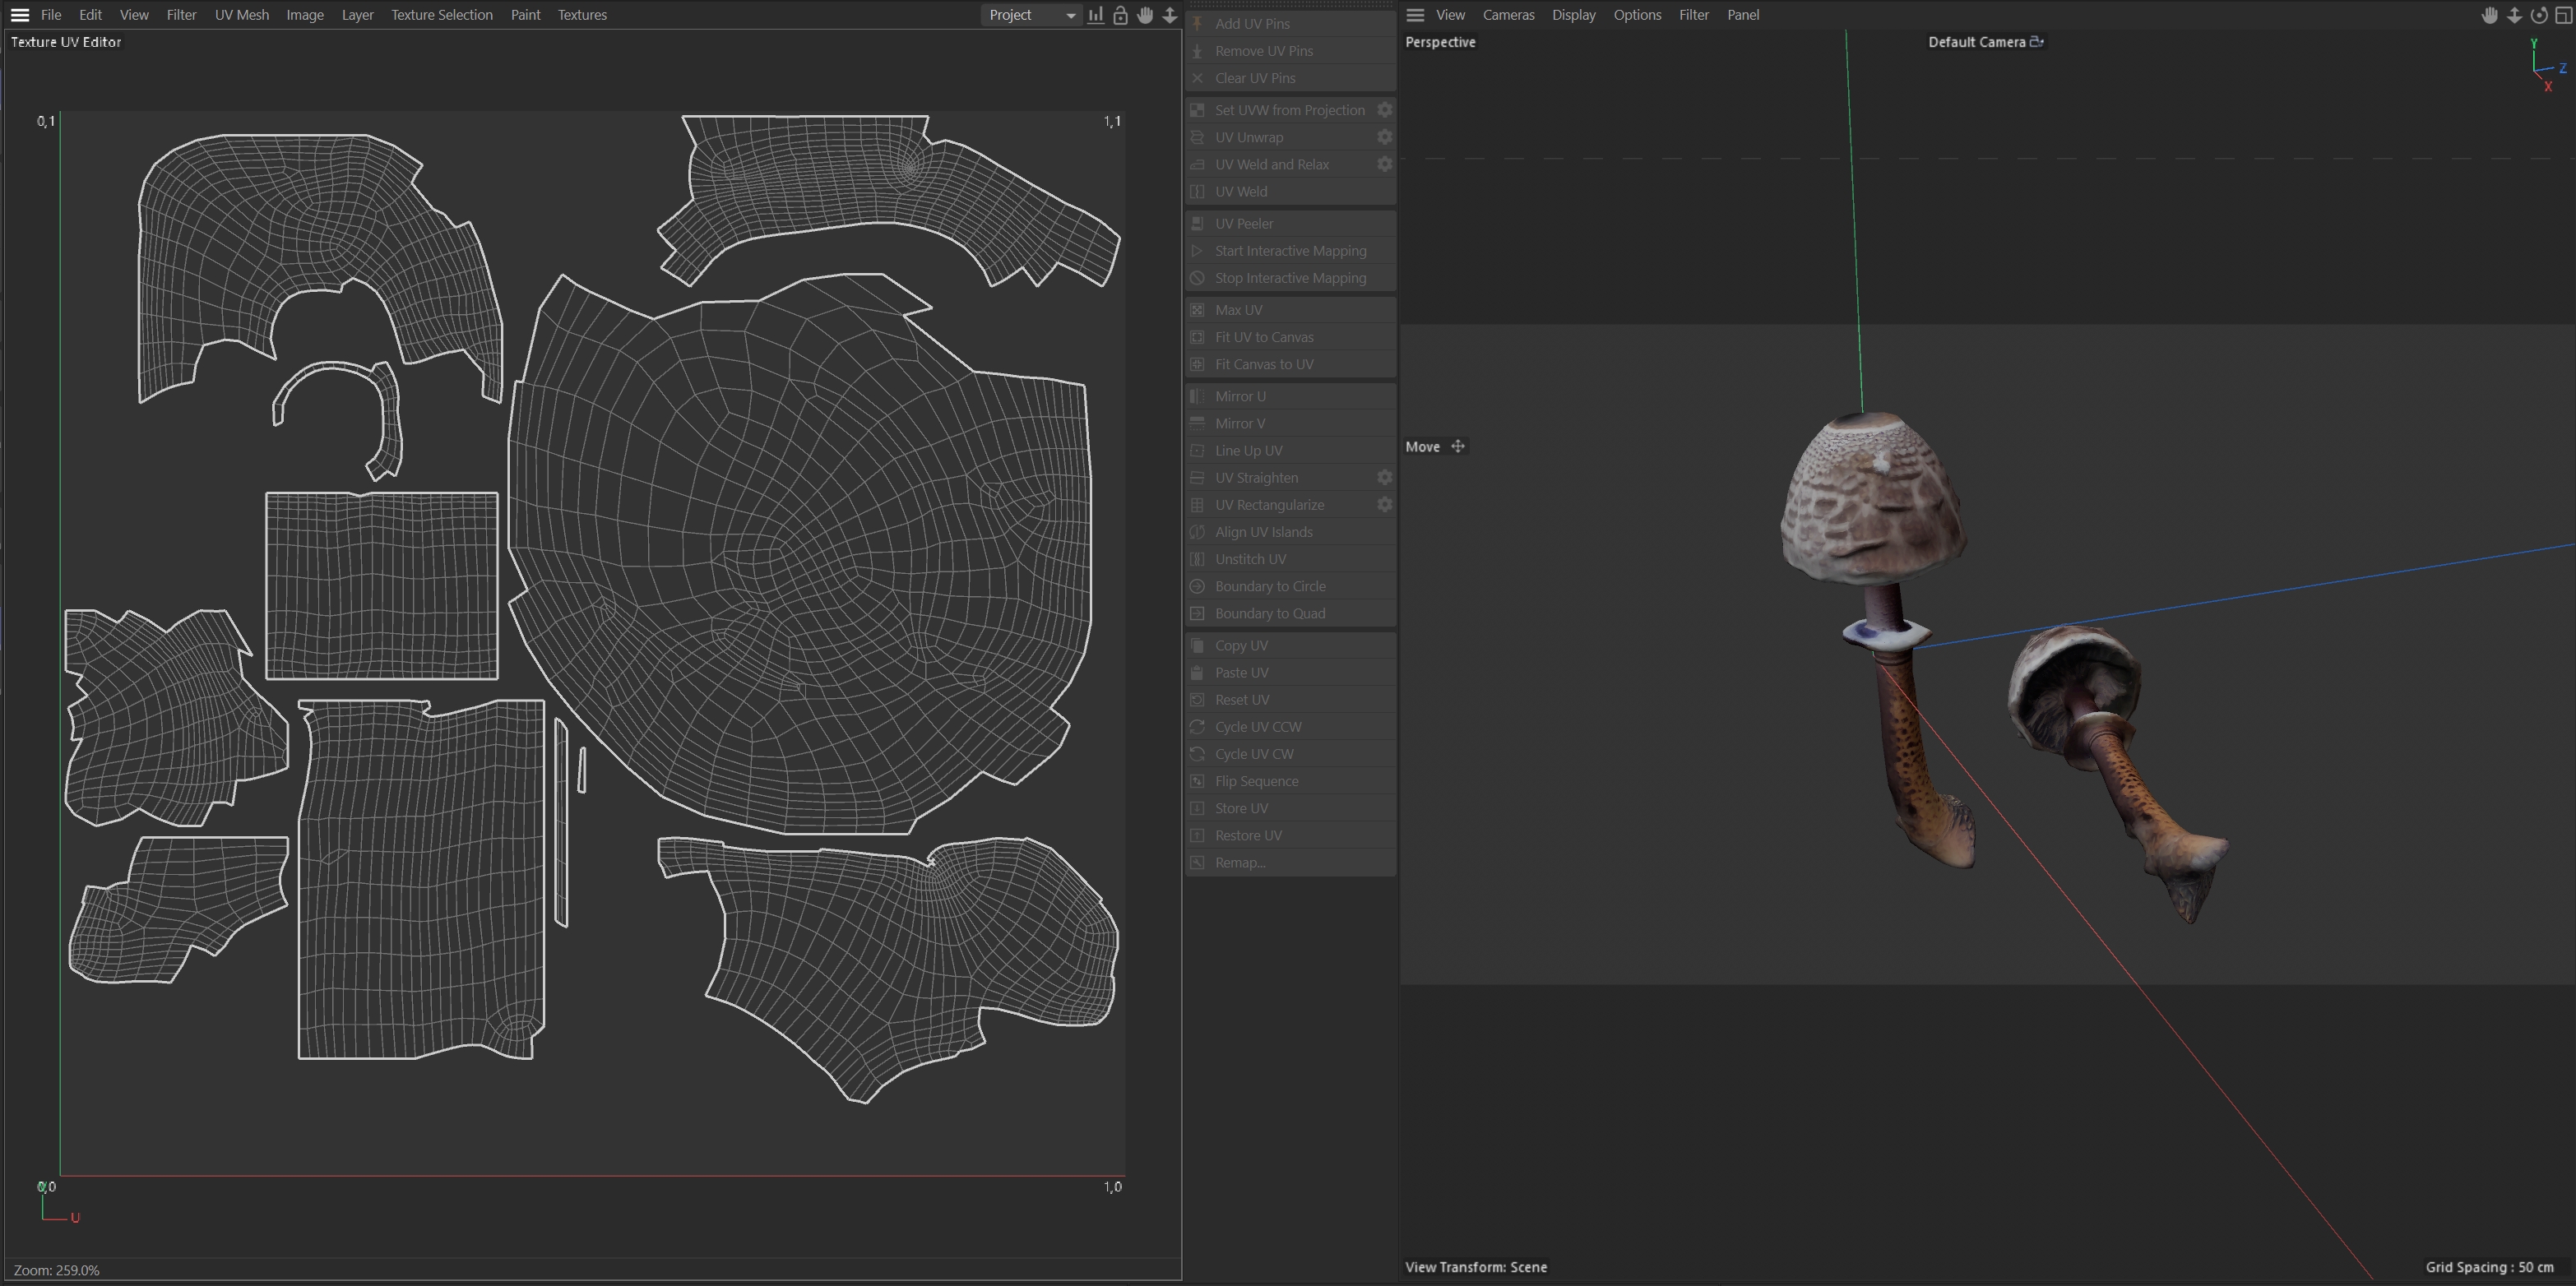Click the viewport orbit camera icon
This screenshot has height=1286, width=2576.
click(x=2539, y=15)
